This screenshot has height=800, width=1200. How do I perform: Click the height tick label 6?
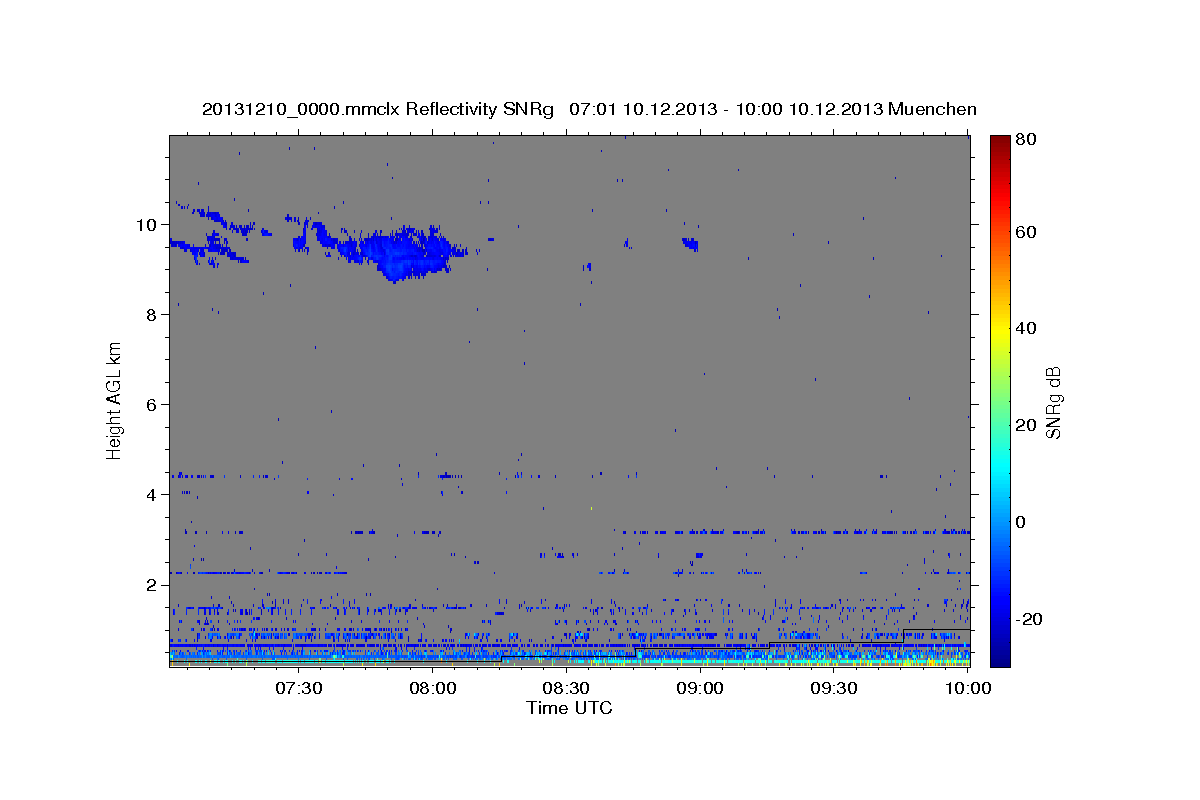[x=152, y=404]
